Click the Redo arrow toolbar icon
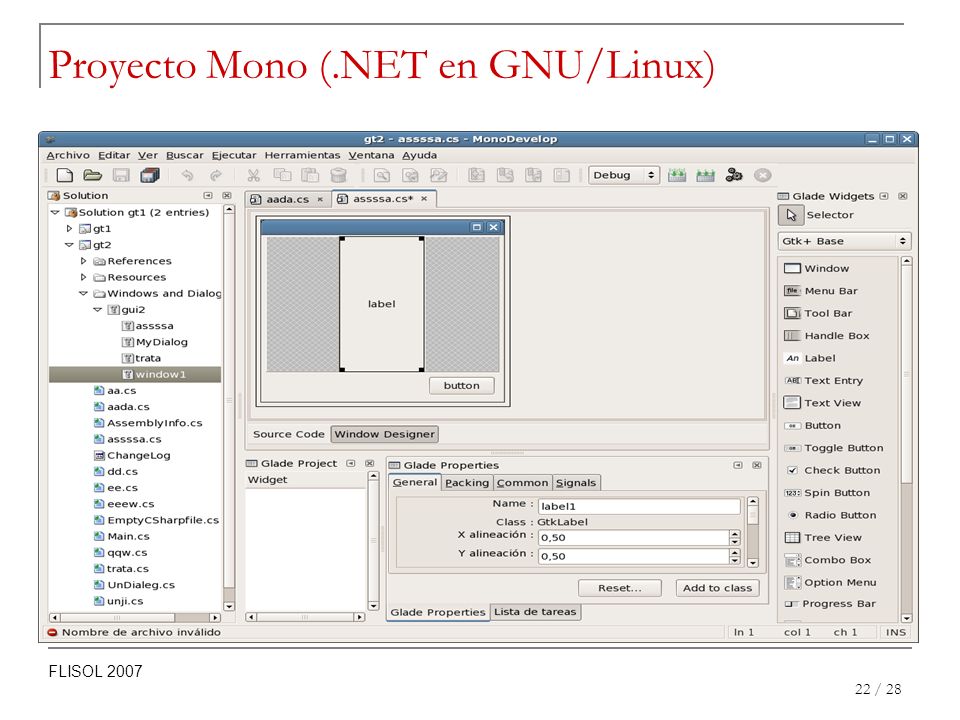The height and width of the screenshot is (720, 960). coord(216,175)
